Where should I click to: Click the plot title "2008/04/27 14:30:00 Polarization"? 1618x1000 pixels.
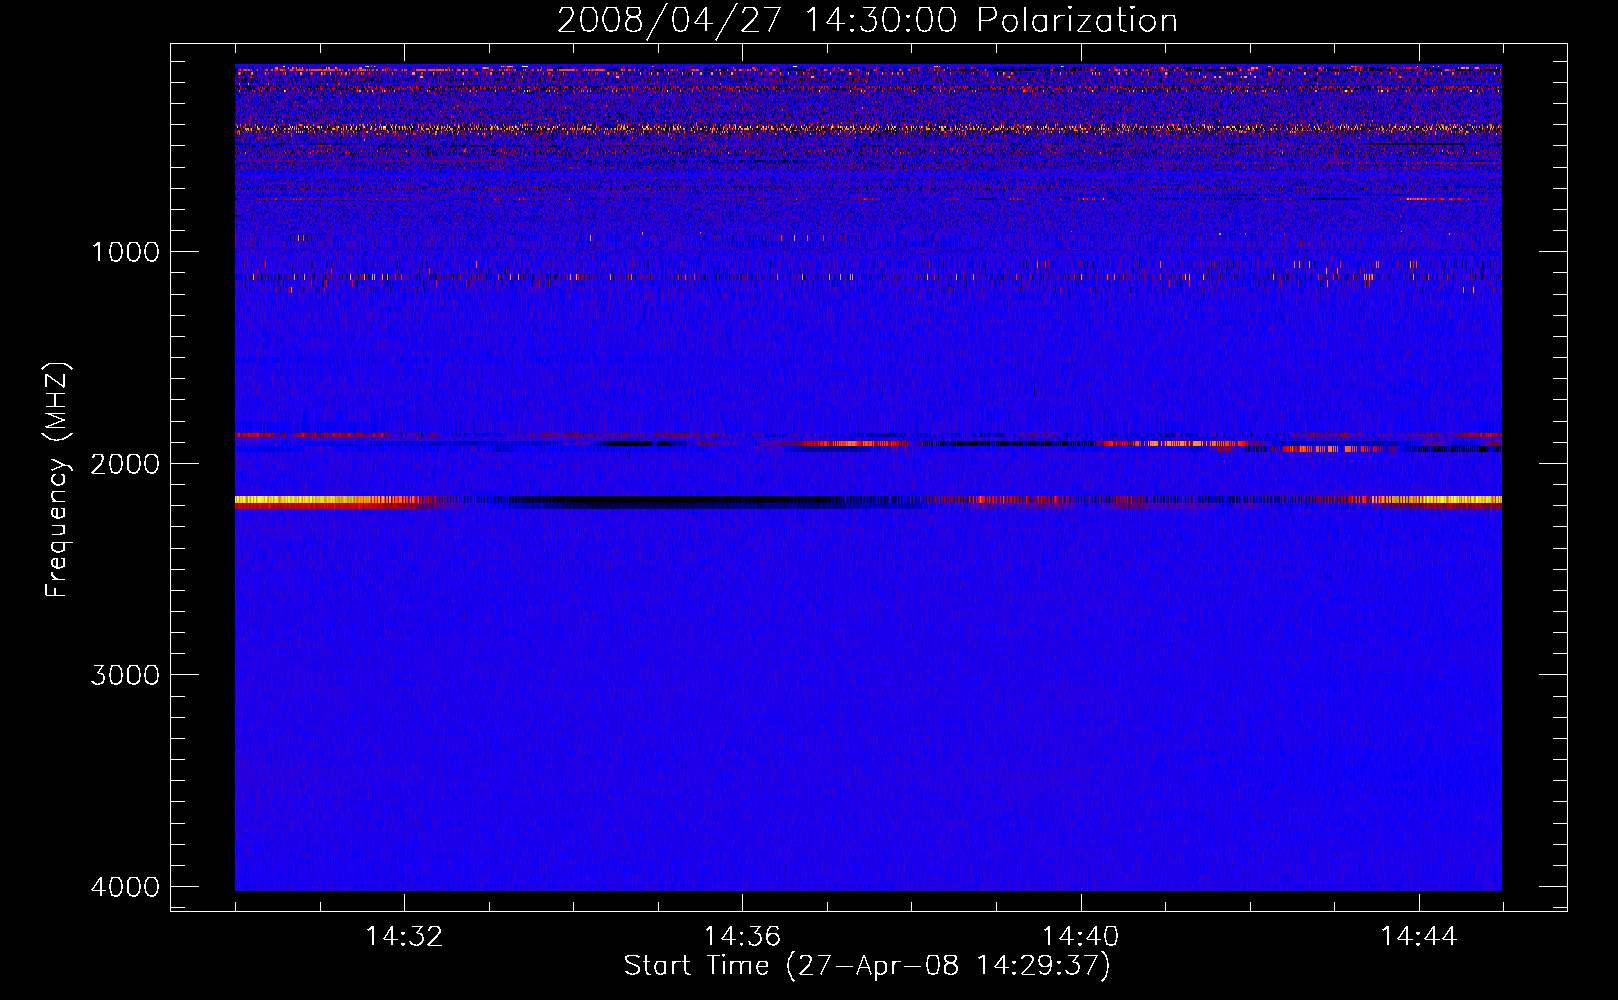coord(867,20)
